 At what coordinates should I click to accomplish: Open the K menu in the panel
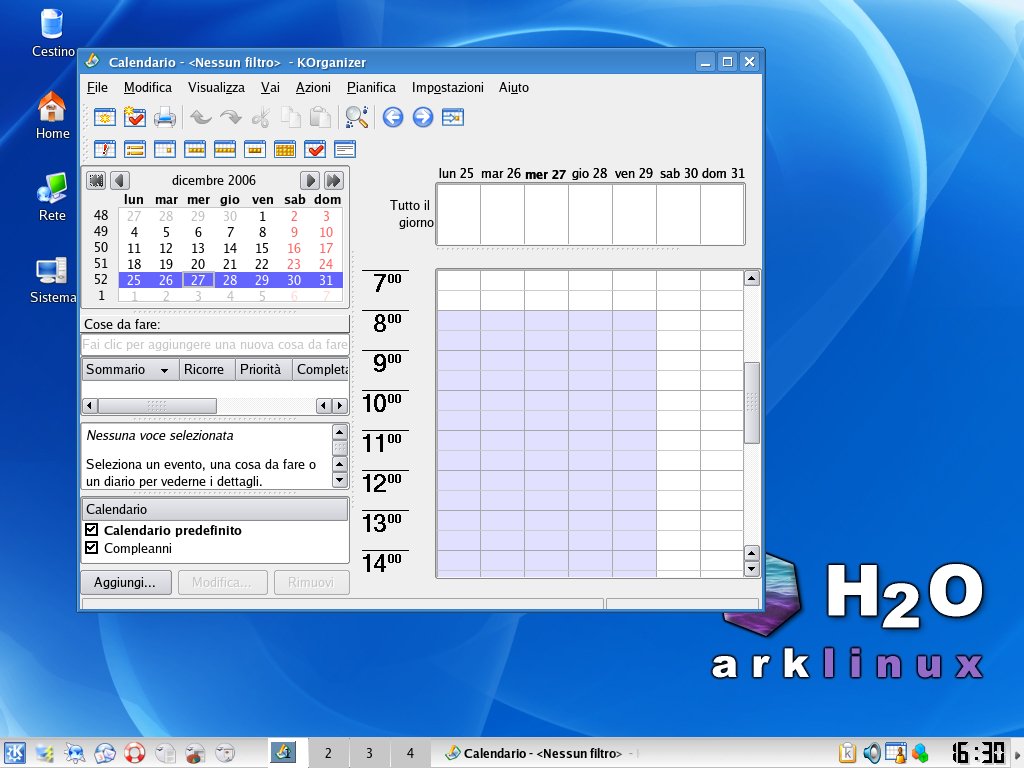click(14, 753)
